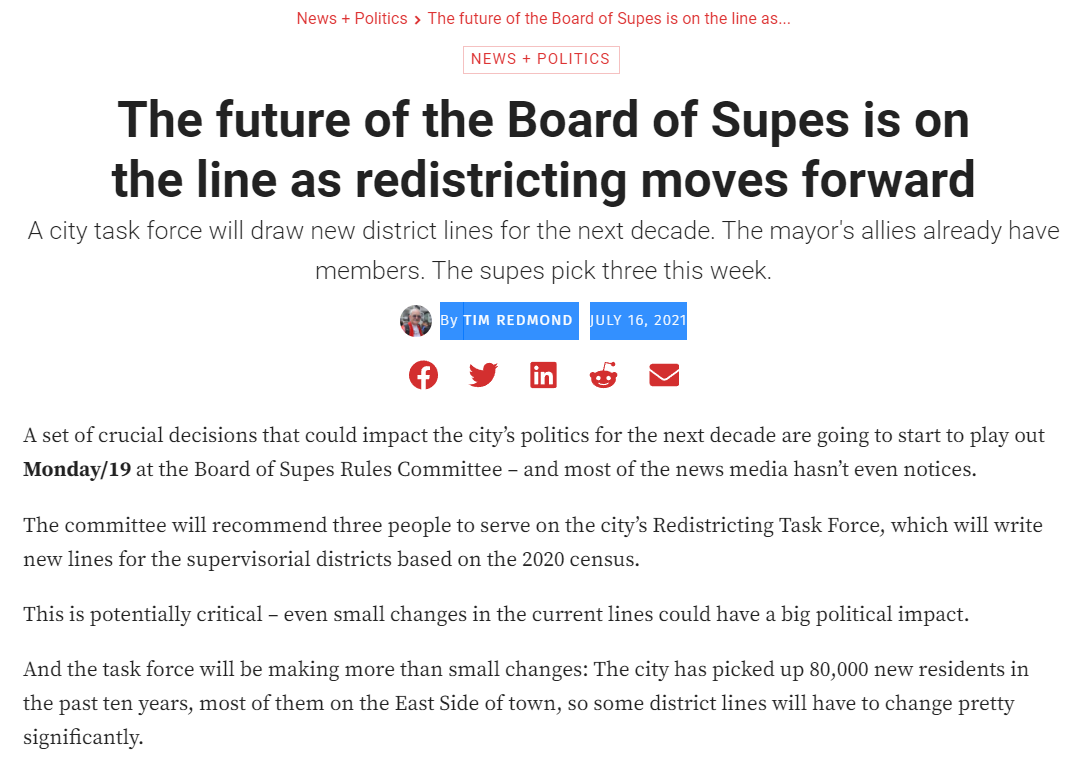1069x767 pixels.
Task: Share the article on Facebook
Action: click(423, 375)
